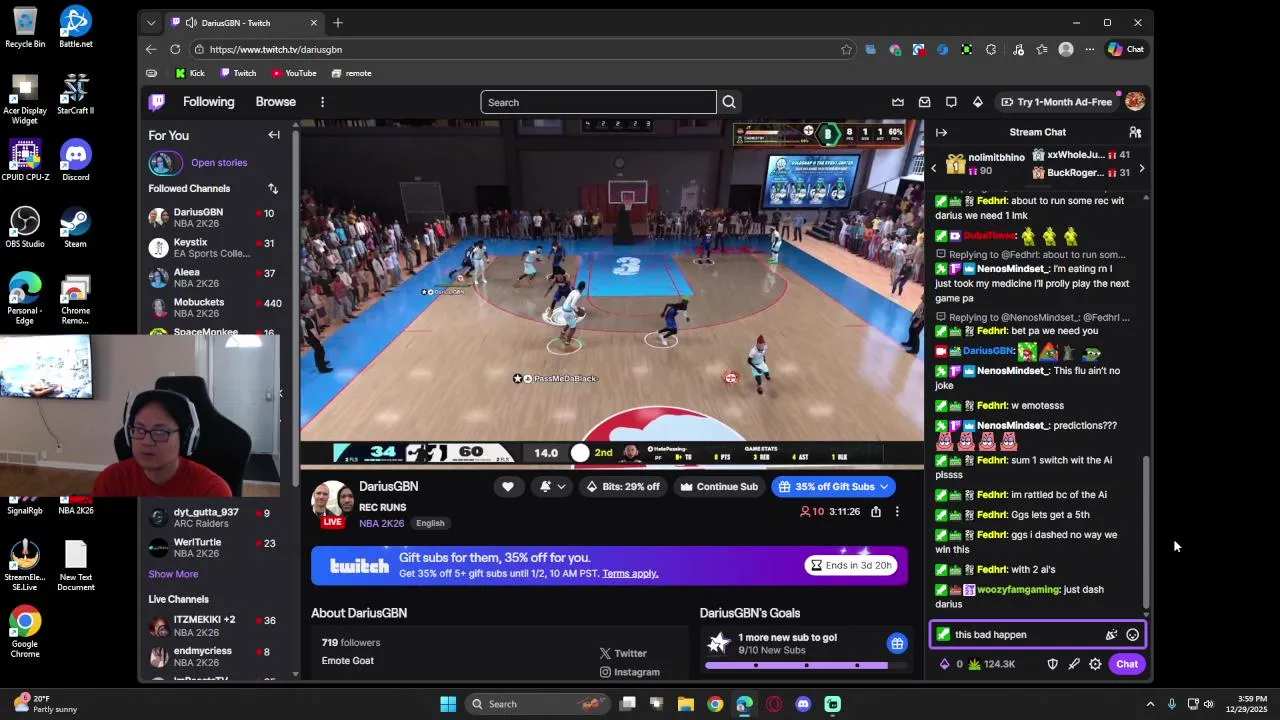Click the Twitch home logo
Screen dimensions: 1280x720
click(x=157, y=102)
